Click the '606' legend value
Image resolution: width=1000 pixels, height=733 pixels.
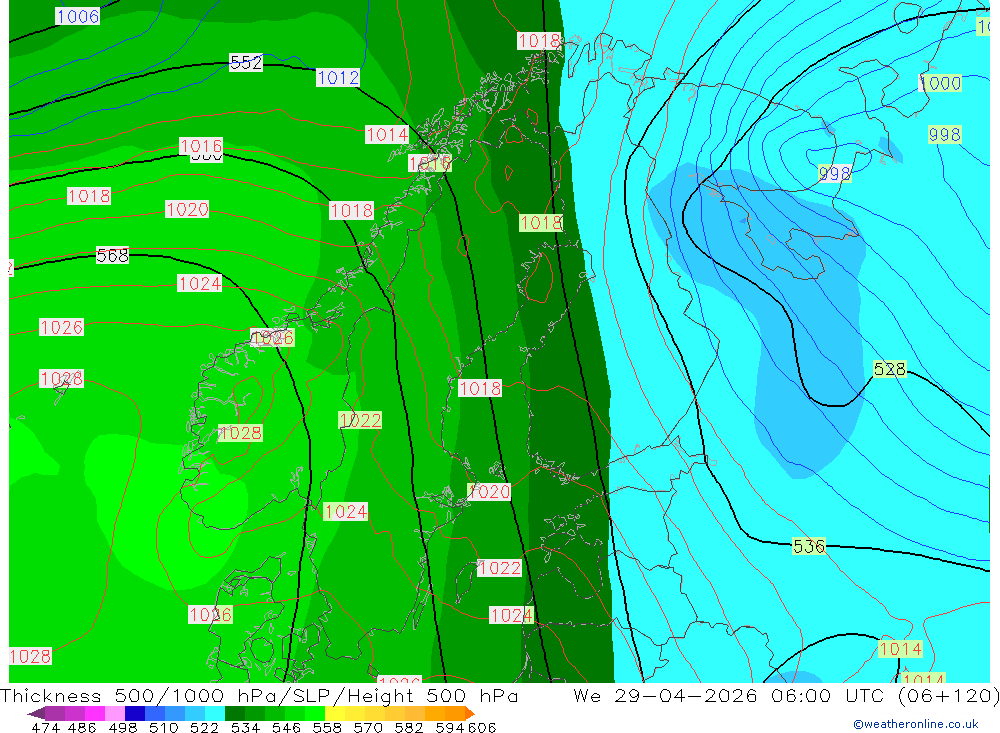pyautogui.click(x=482, y=727)
